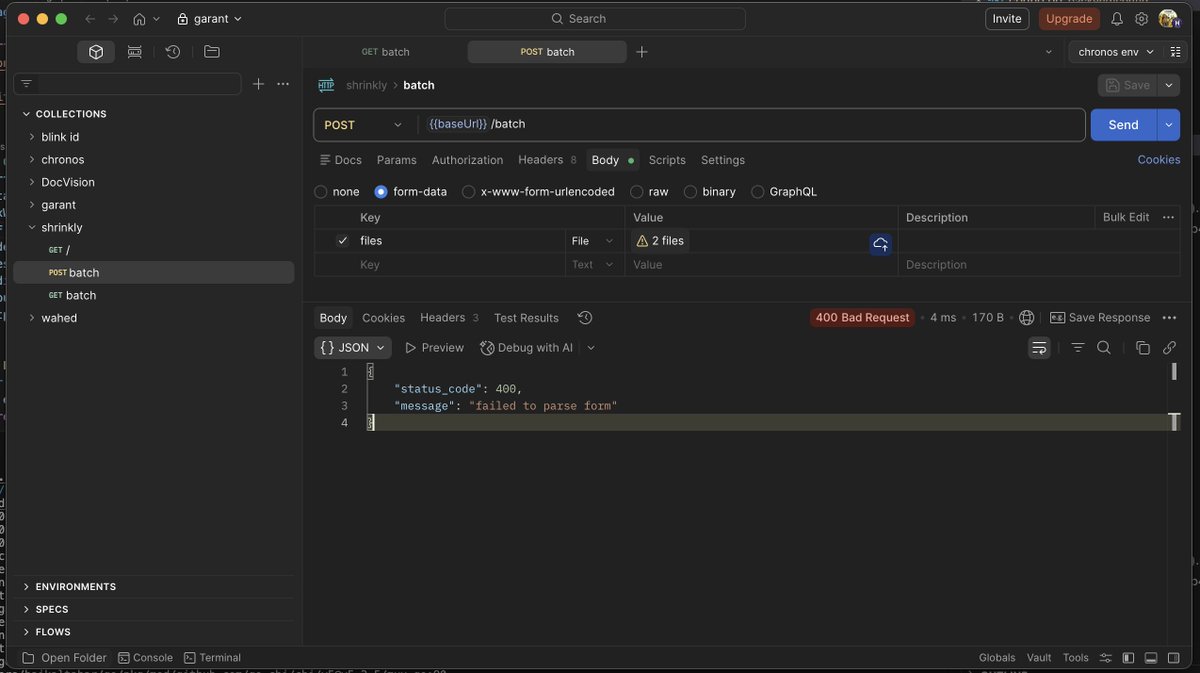This screenshot has height=673, width=1200.
Task: Open the response three-dot more options
Action: pyautogui.click(x=1169, y=318)
